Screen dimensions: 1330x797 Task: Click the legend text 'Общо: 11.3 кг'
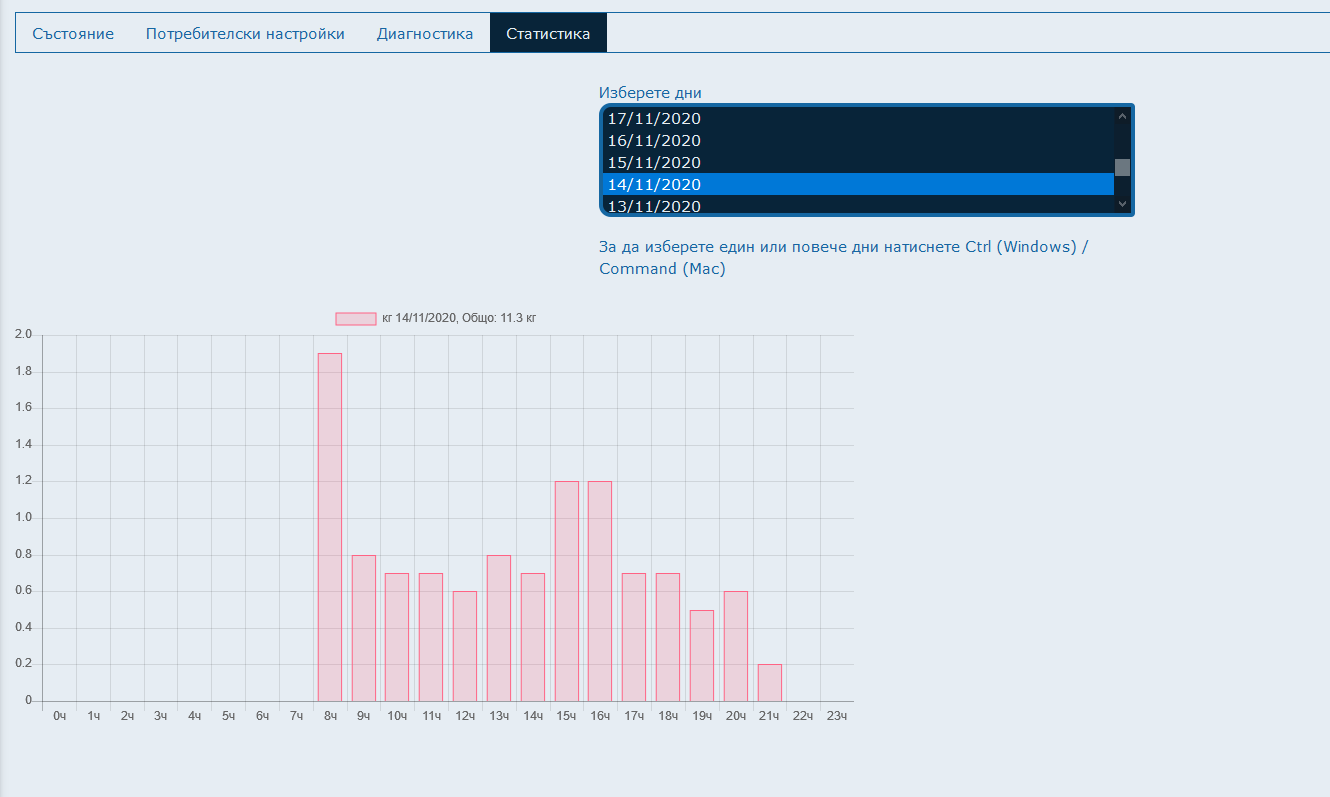coord(499,318)
